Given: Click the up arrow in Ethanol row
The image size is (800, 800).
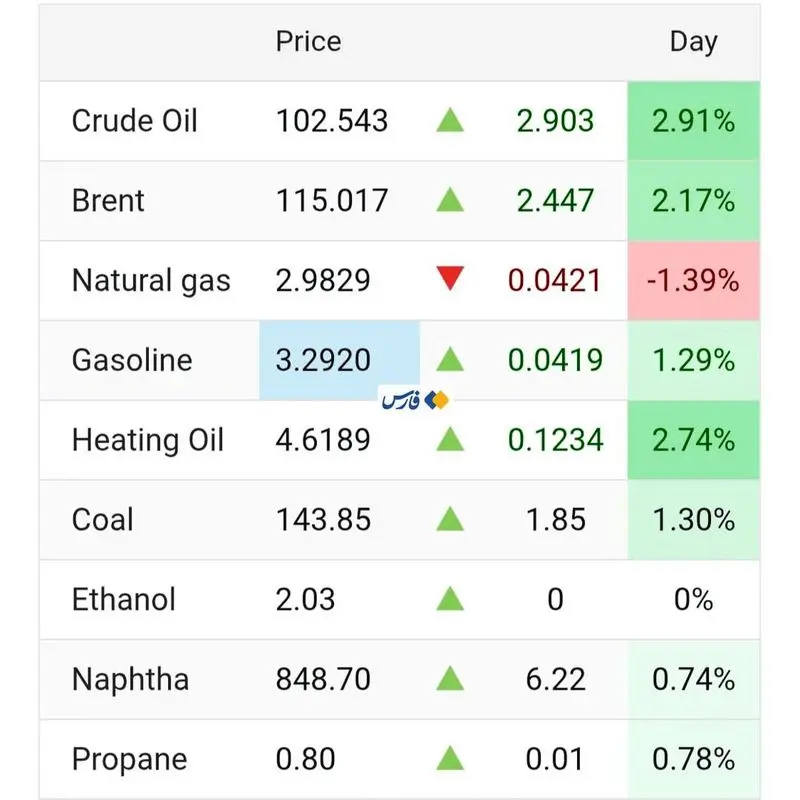Looking at the screenshot, I should point(450,599).
